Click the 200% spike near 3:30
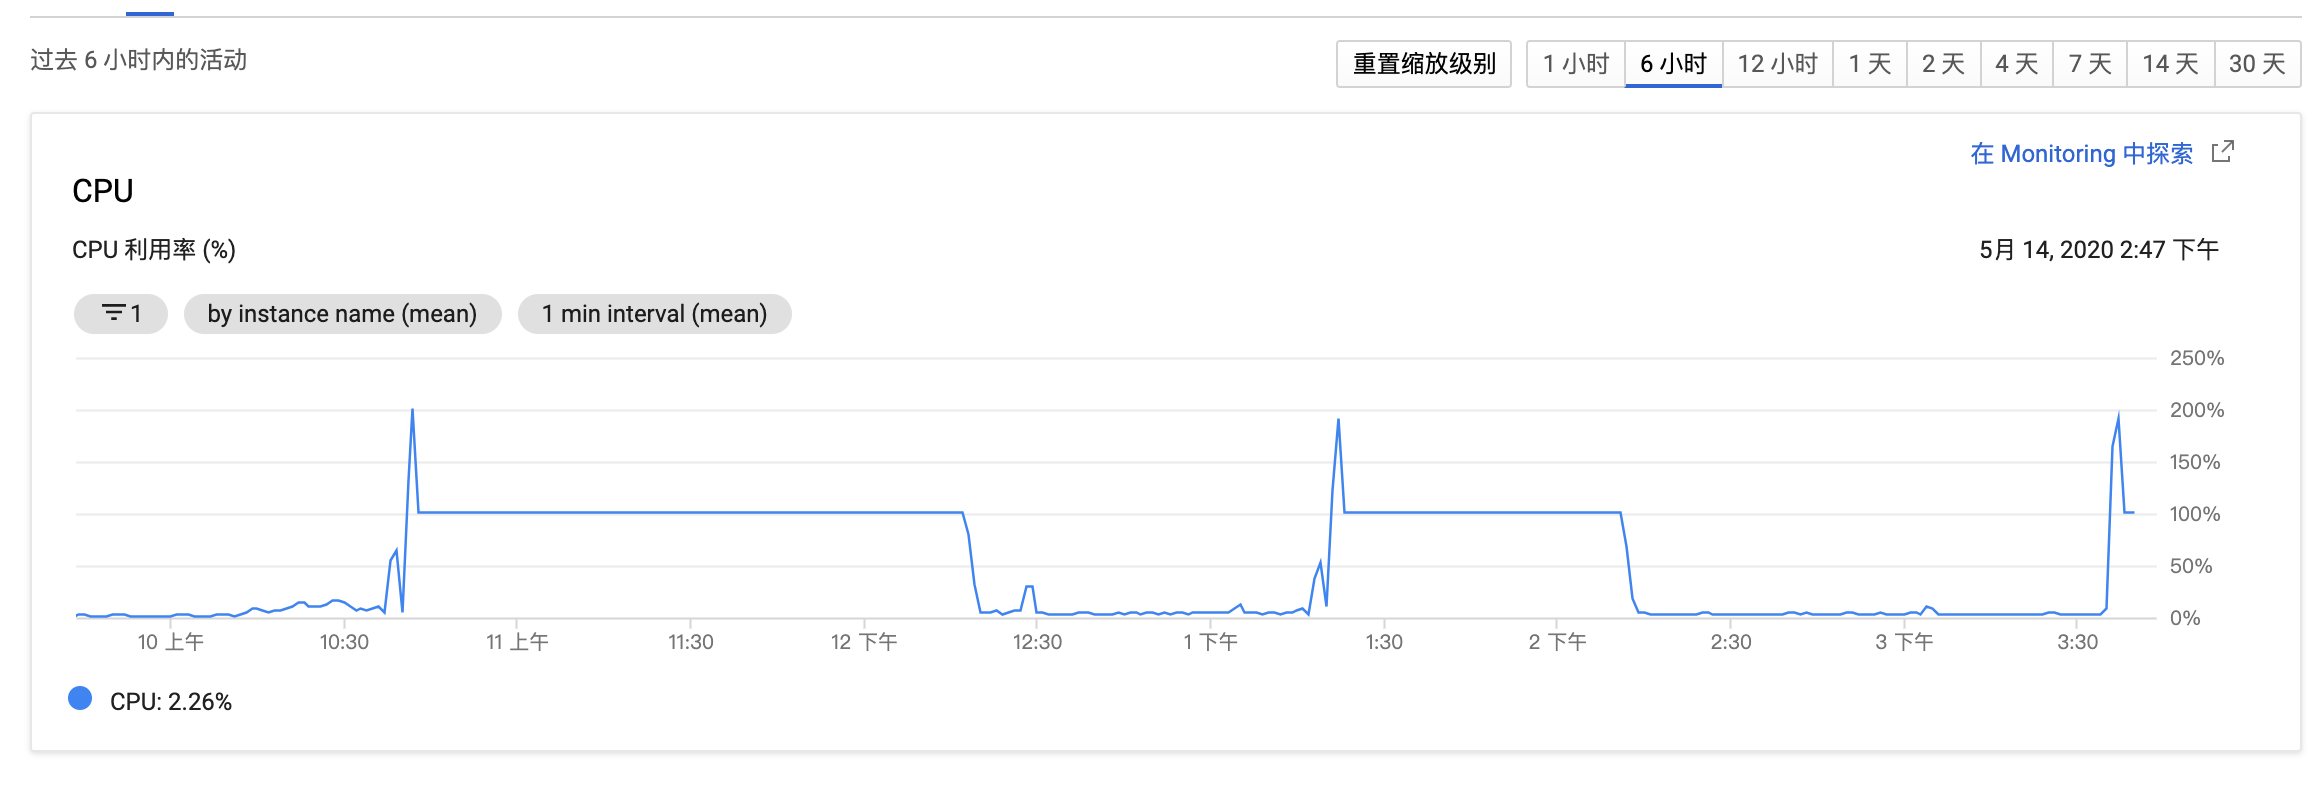 pos(2118,411)
